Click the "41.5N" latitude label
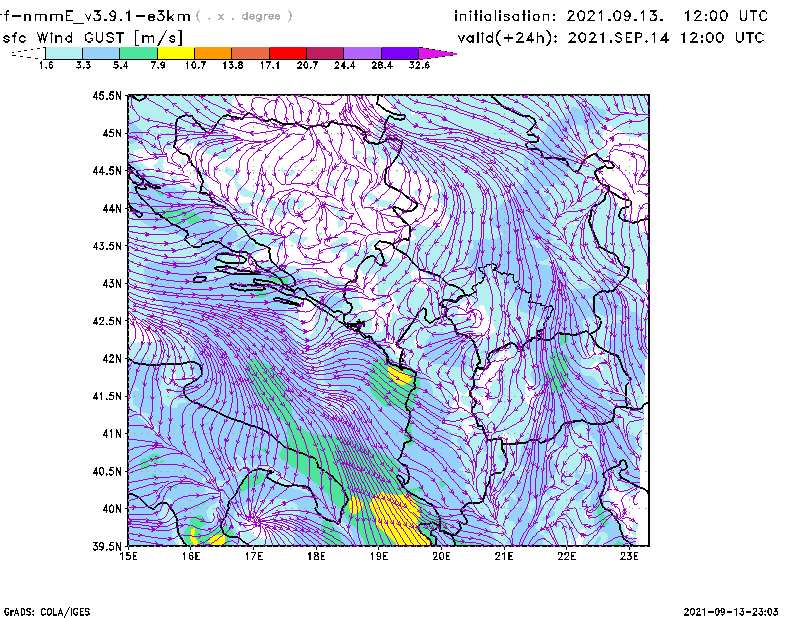This screenshot has height=618, width=800. pyautogui.click(x=107, y=396)
